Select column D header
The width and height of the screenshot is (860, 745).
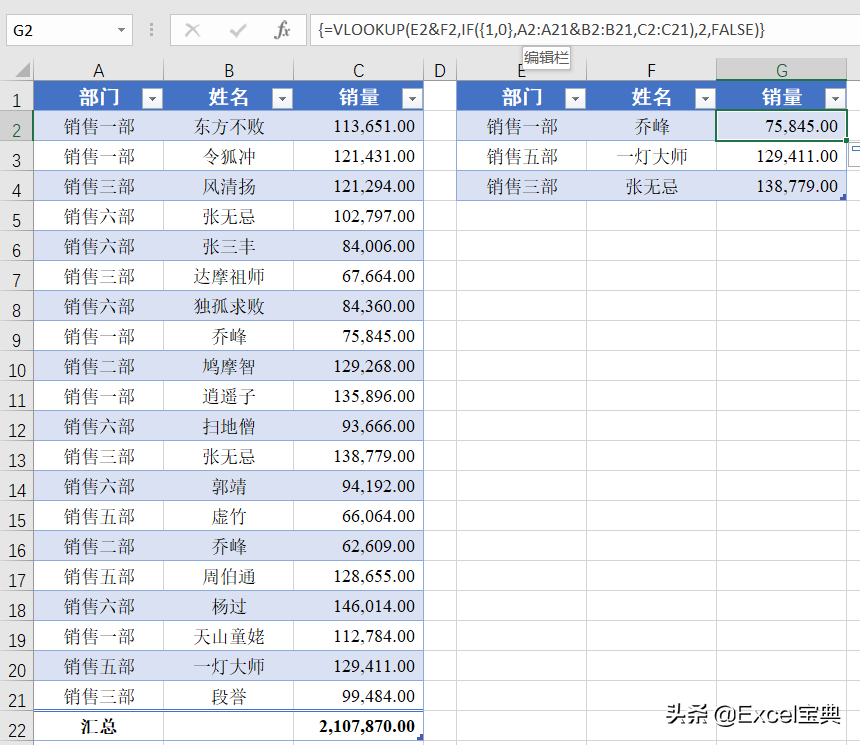pyautogui.click(x=440, y=70)
